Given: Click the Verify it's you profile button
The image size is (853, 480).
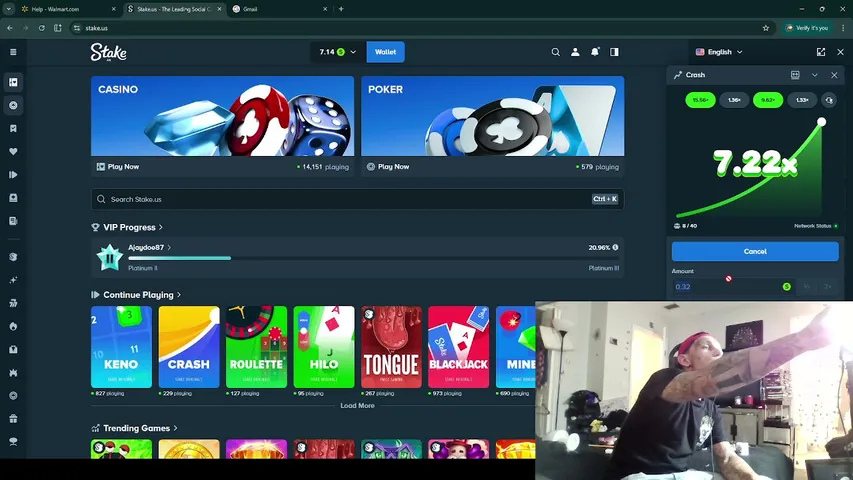Looking at the screenshot, I should tap(807, 28).
